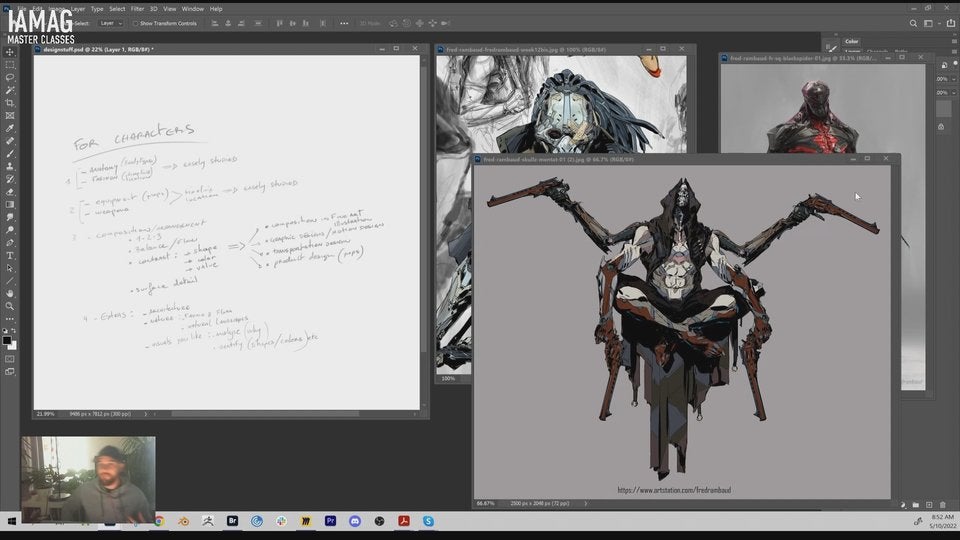Screen dimensions: 960x540
Task: Toggle Quick Mask mode
Action: click(x=10, y=359)
